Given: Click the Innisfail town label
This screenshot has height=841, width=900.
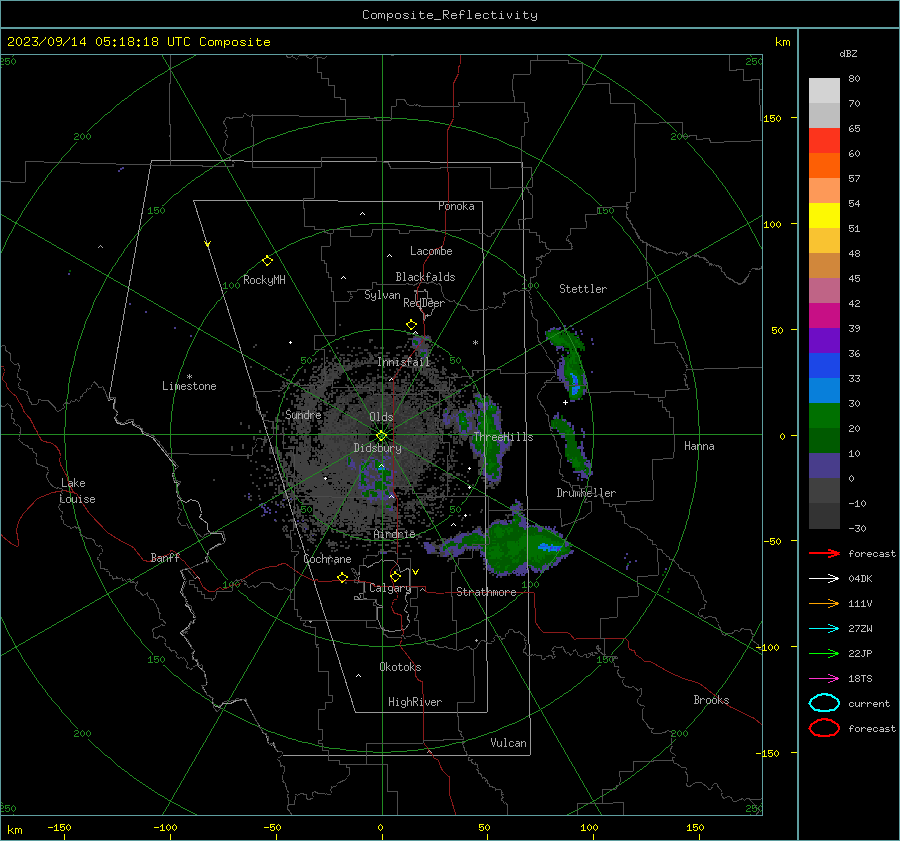Looking at the screenshot, I should pos(403,362).
